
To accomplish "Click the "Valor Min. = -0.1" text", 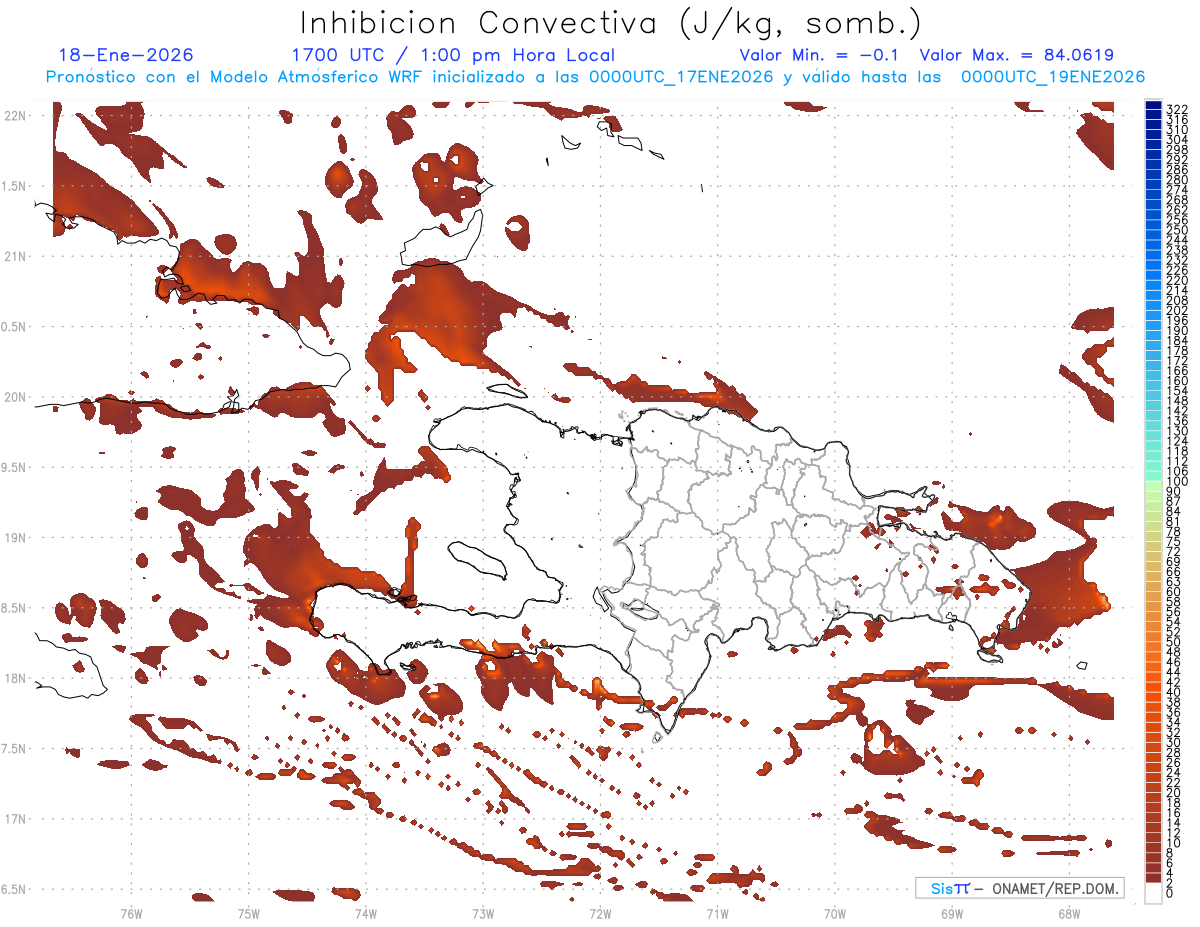I will pos(820,55).
